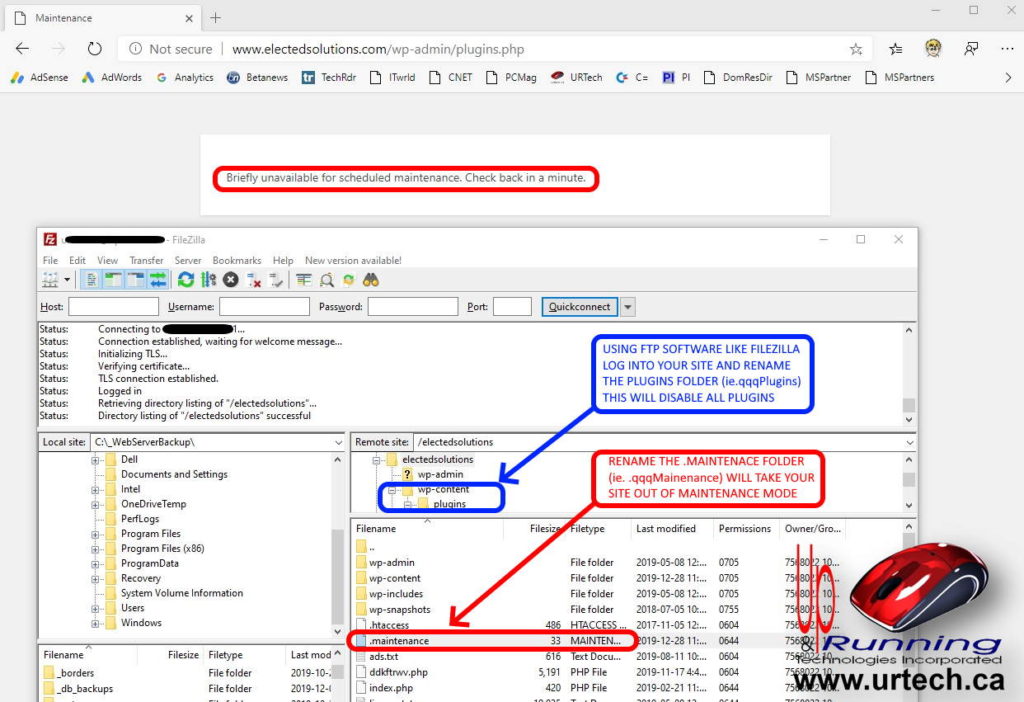
Task: Open the Bookmarks menu in FileZilla
Action: tap(236, 260)
